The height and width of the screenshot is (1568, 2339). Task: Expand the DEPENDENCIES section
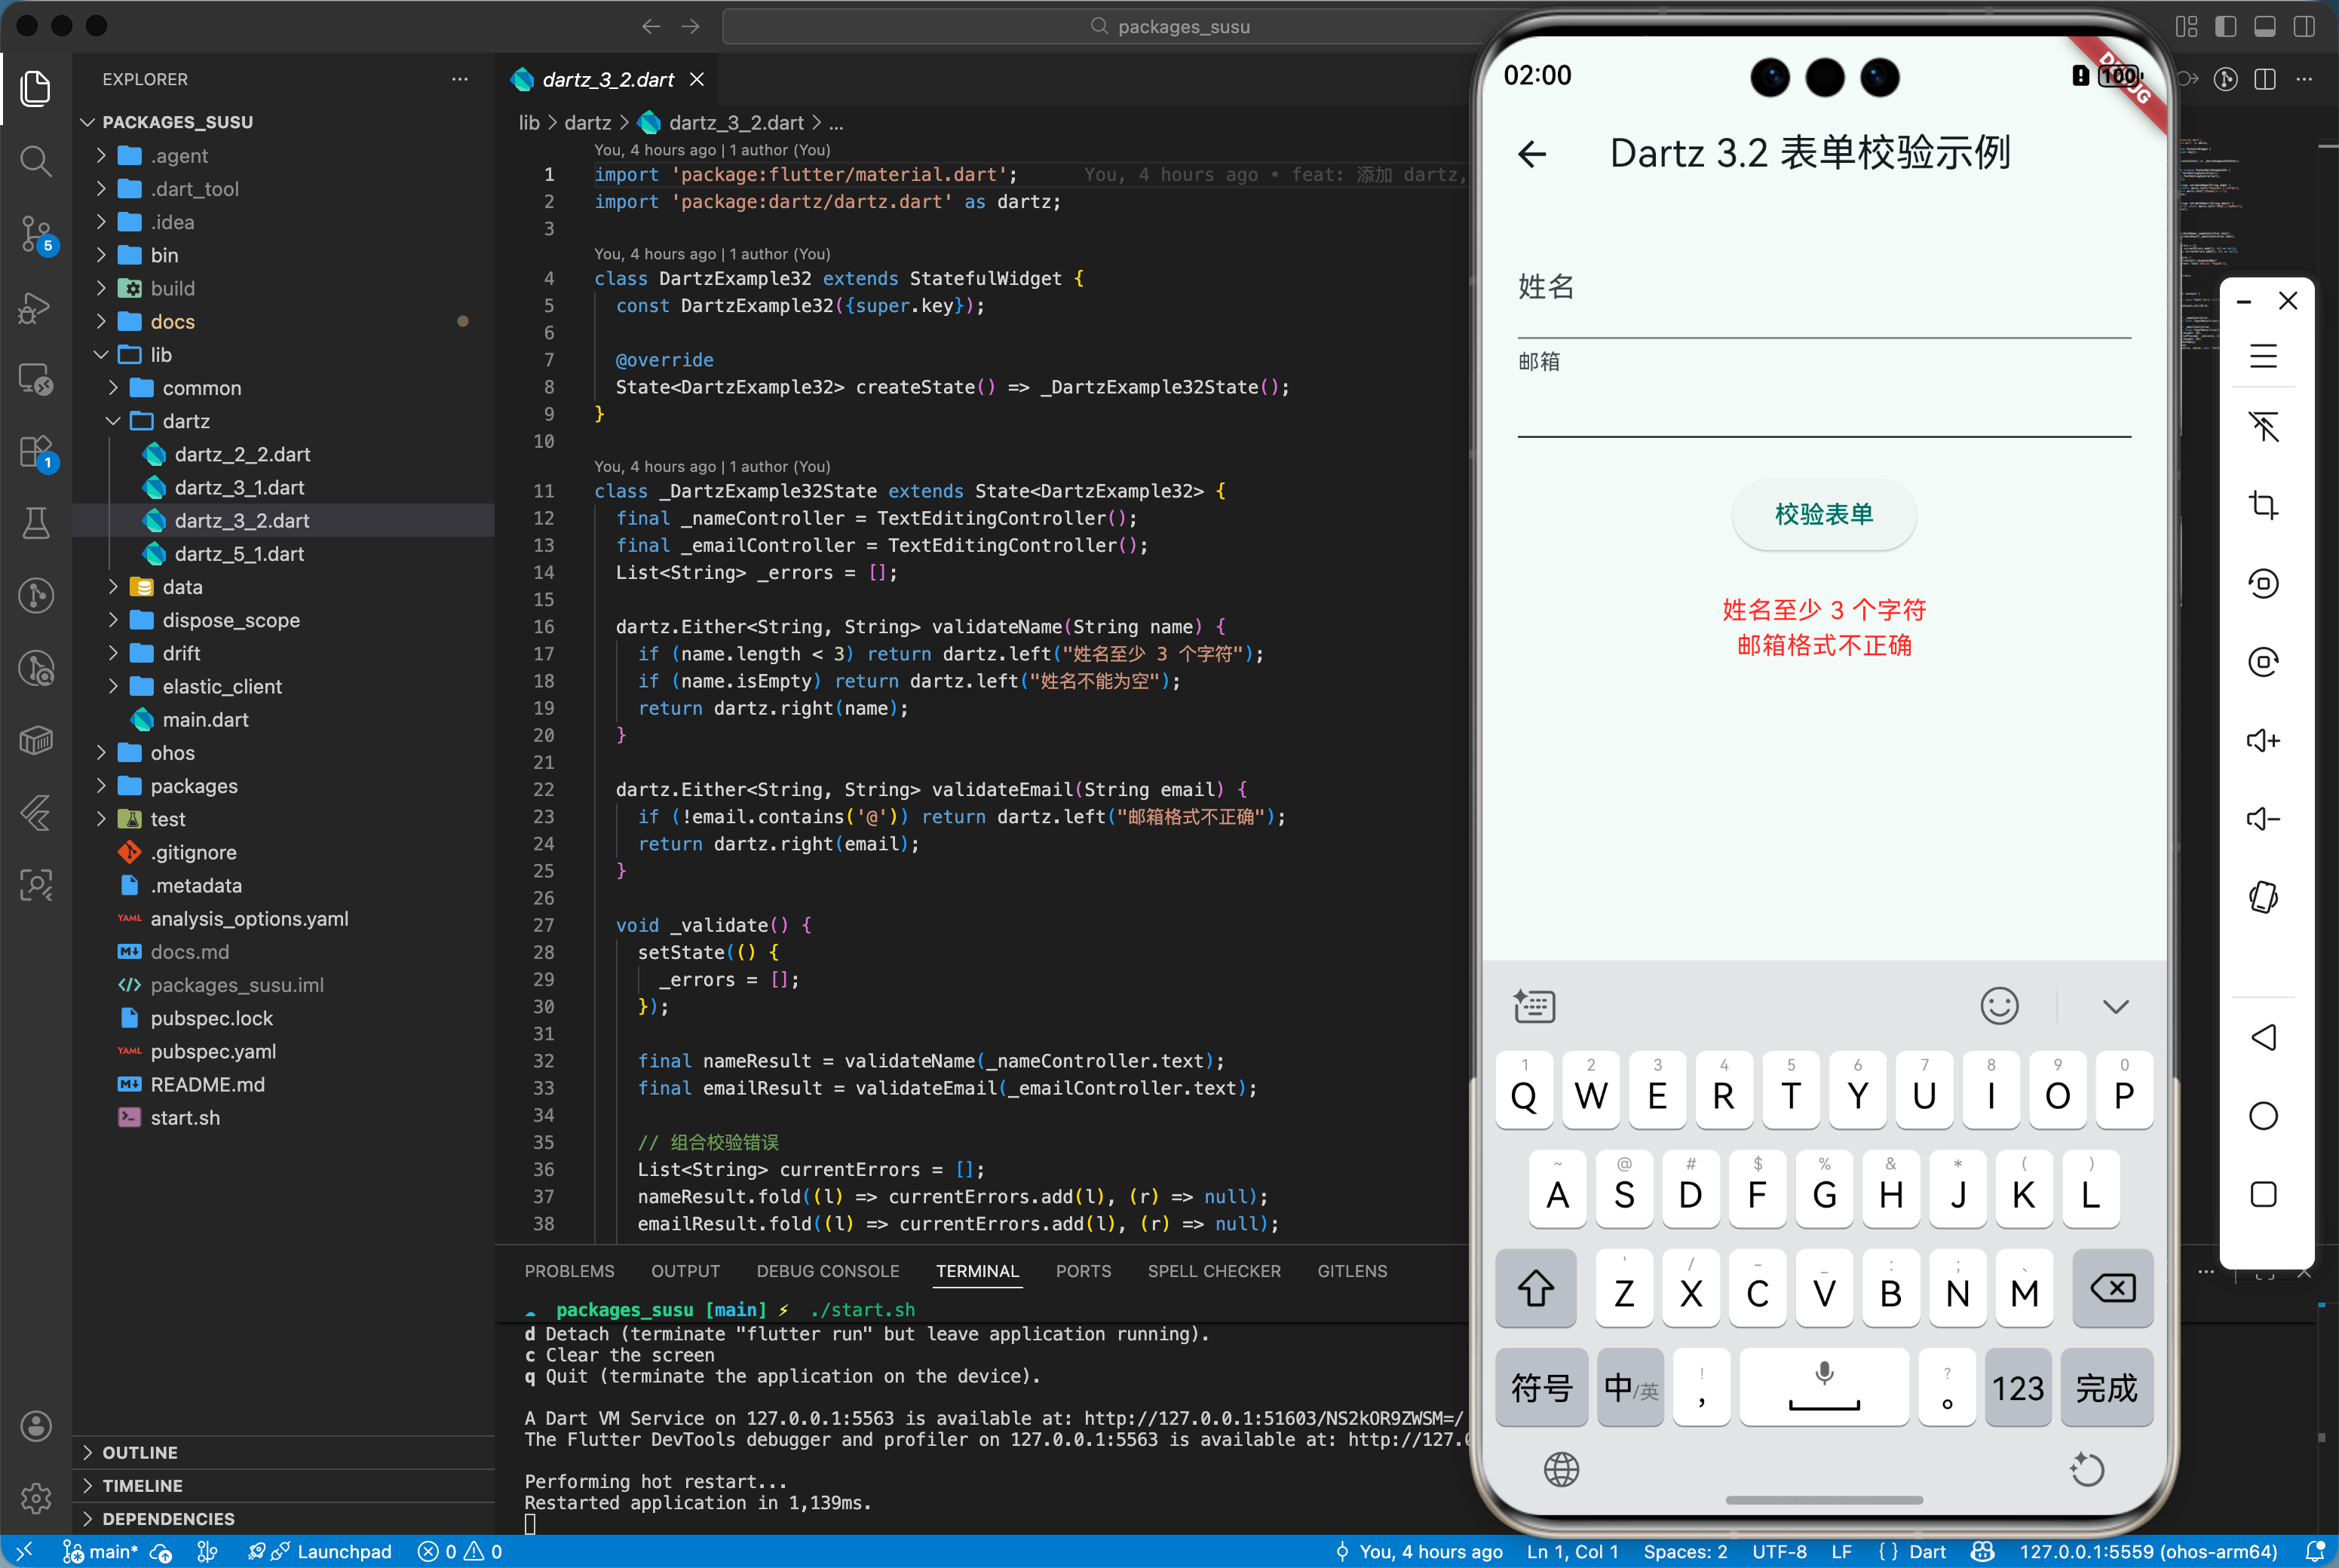(283, 1518)
